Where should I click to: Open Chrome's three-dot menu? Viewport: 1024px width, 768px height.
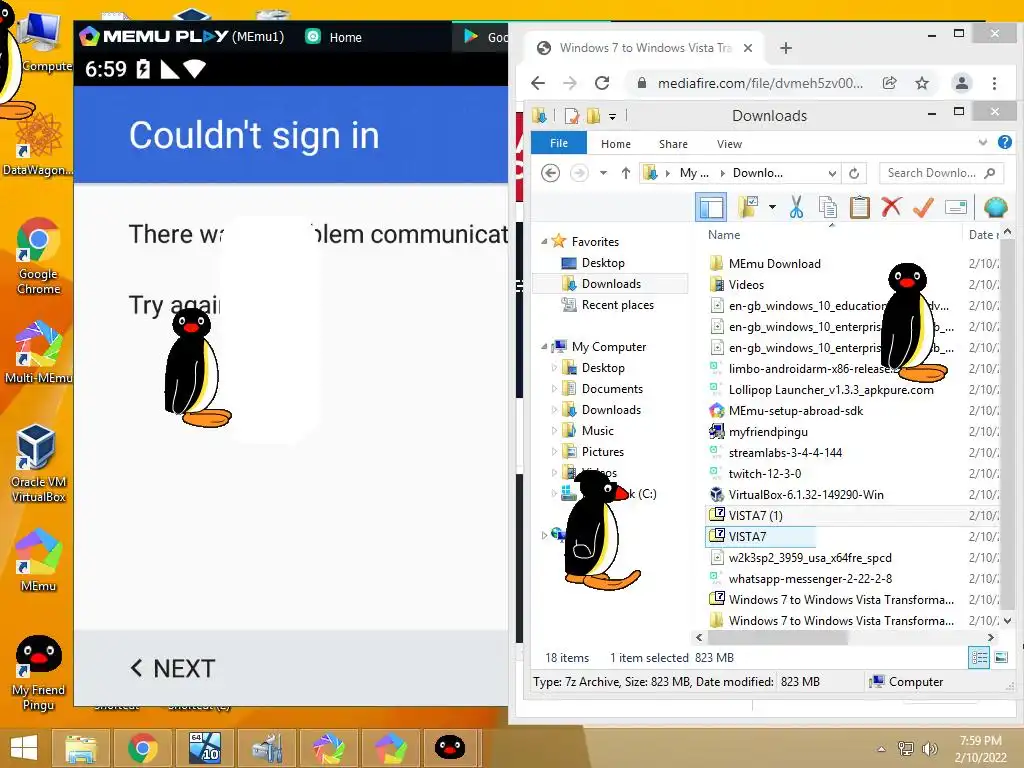coord(994,83)
